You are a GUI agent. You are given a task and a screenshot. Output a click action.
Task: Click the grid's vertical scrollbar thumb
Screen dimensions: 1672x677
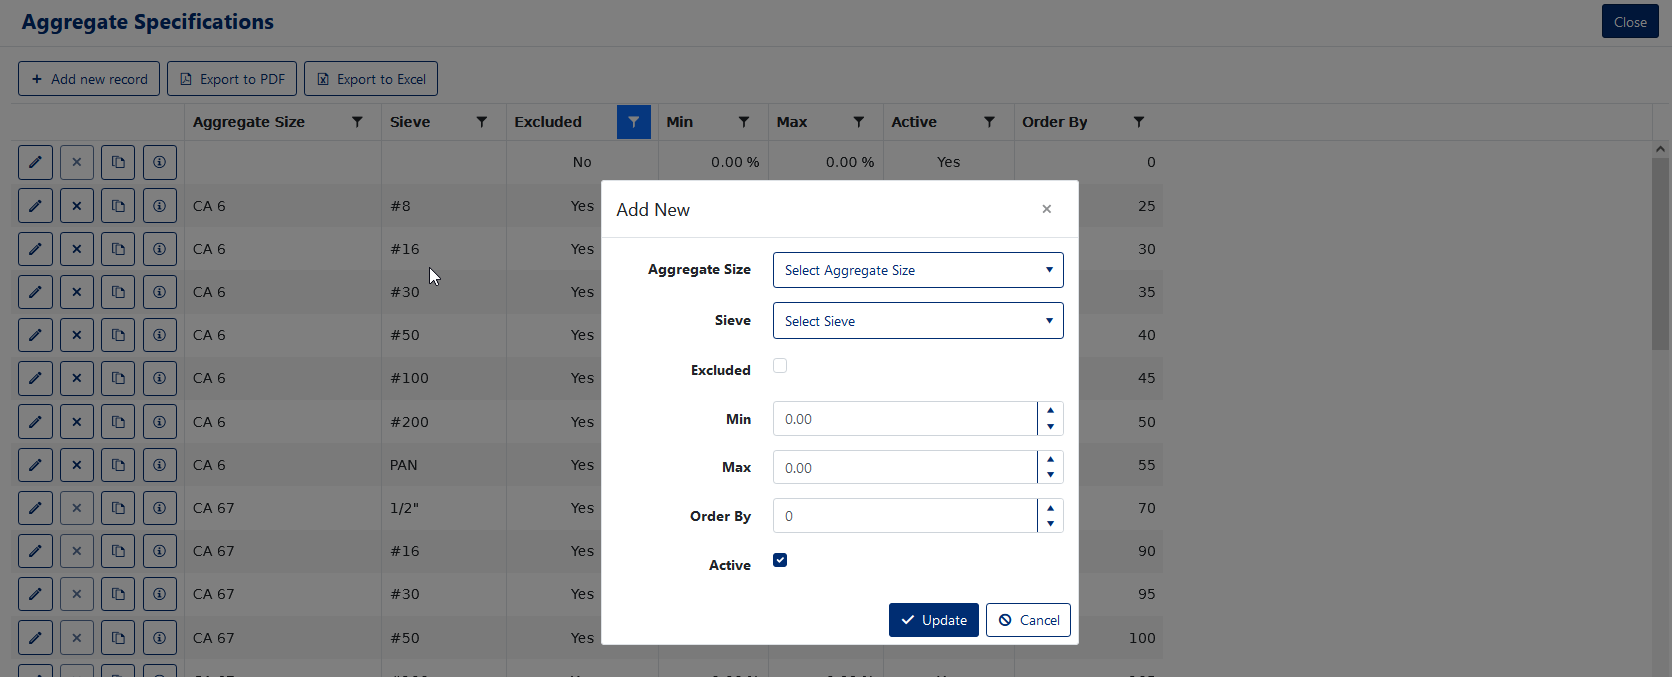tap(1660, 253)
